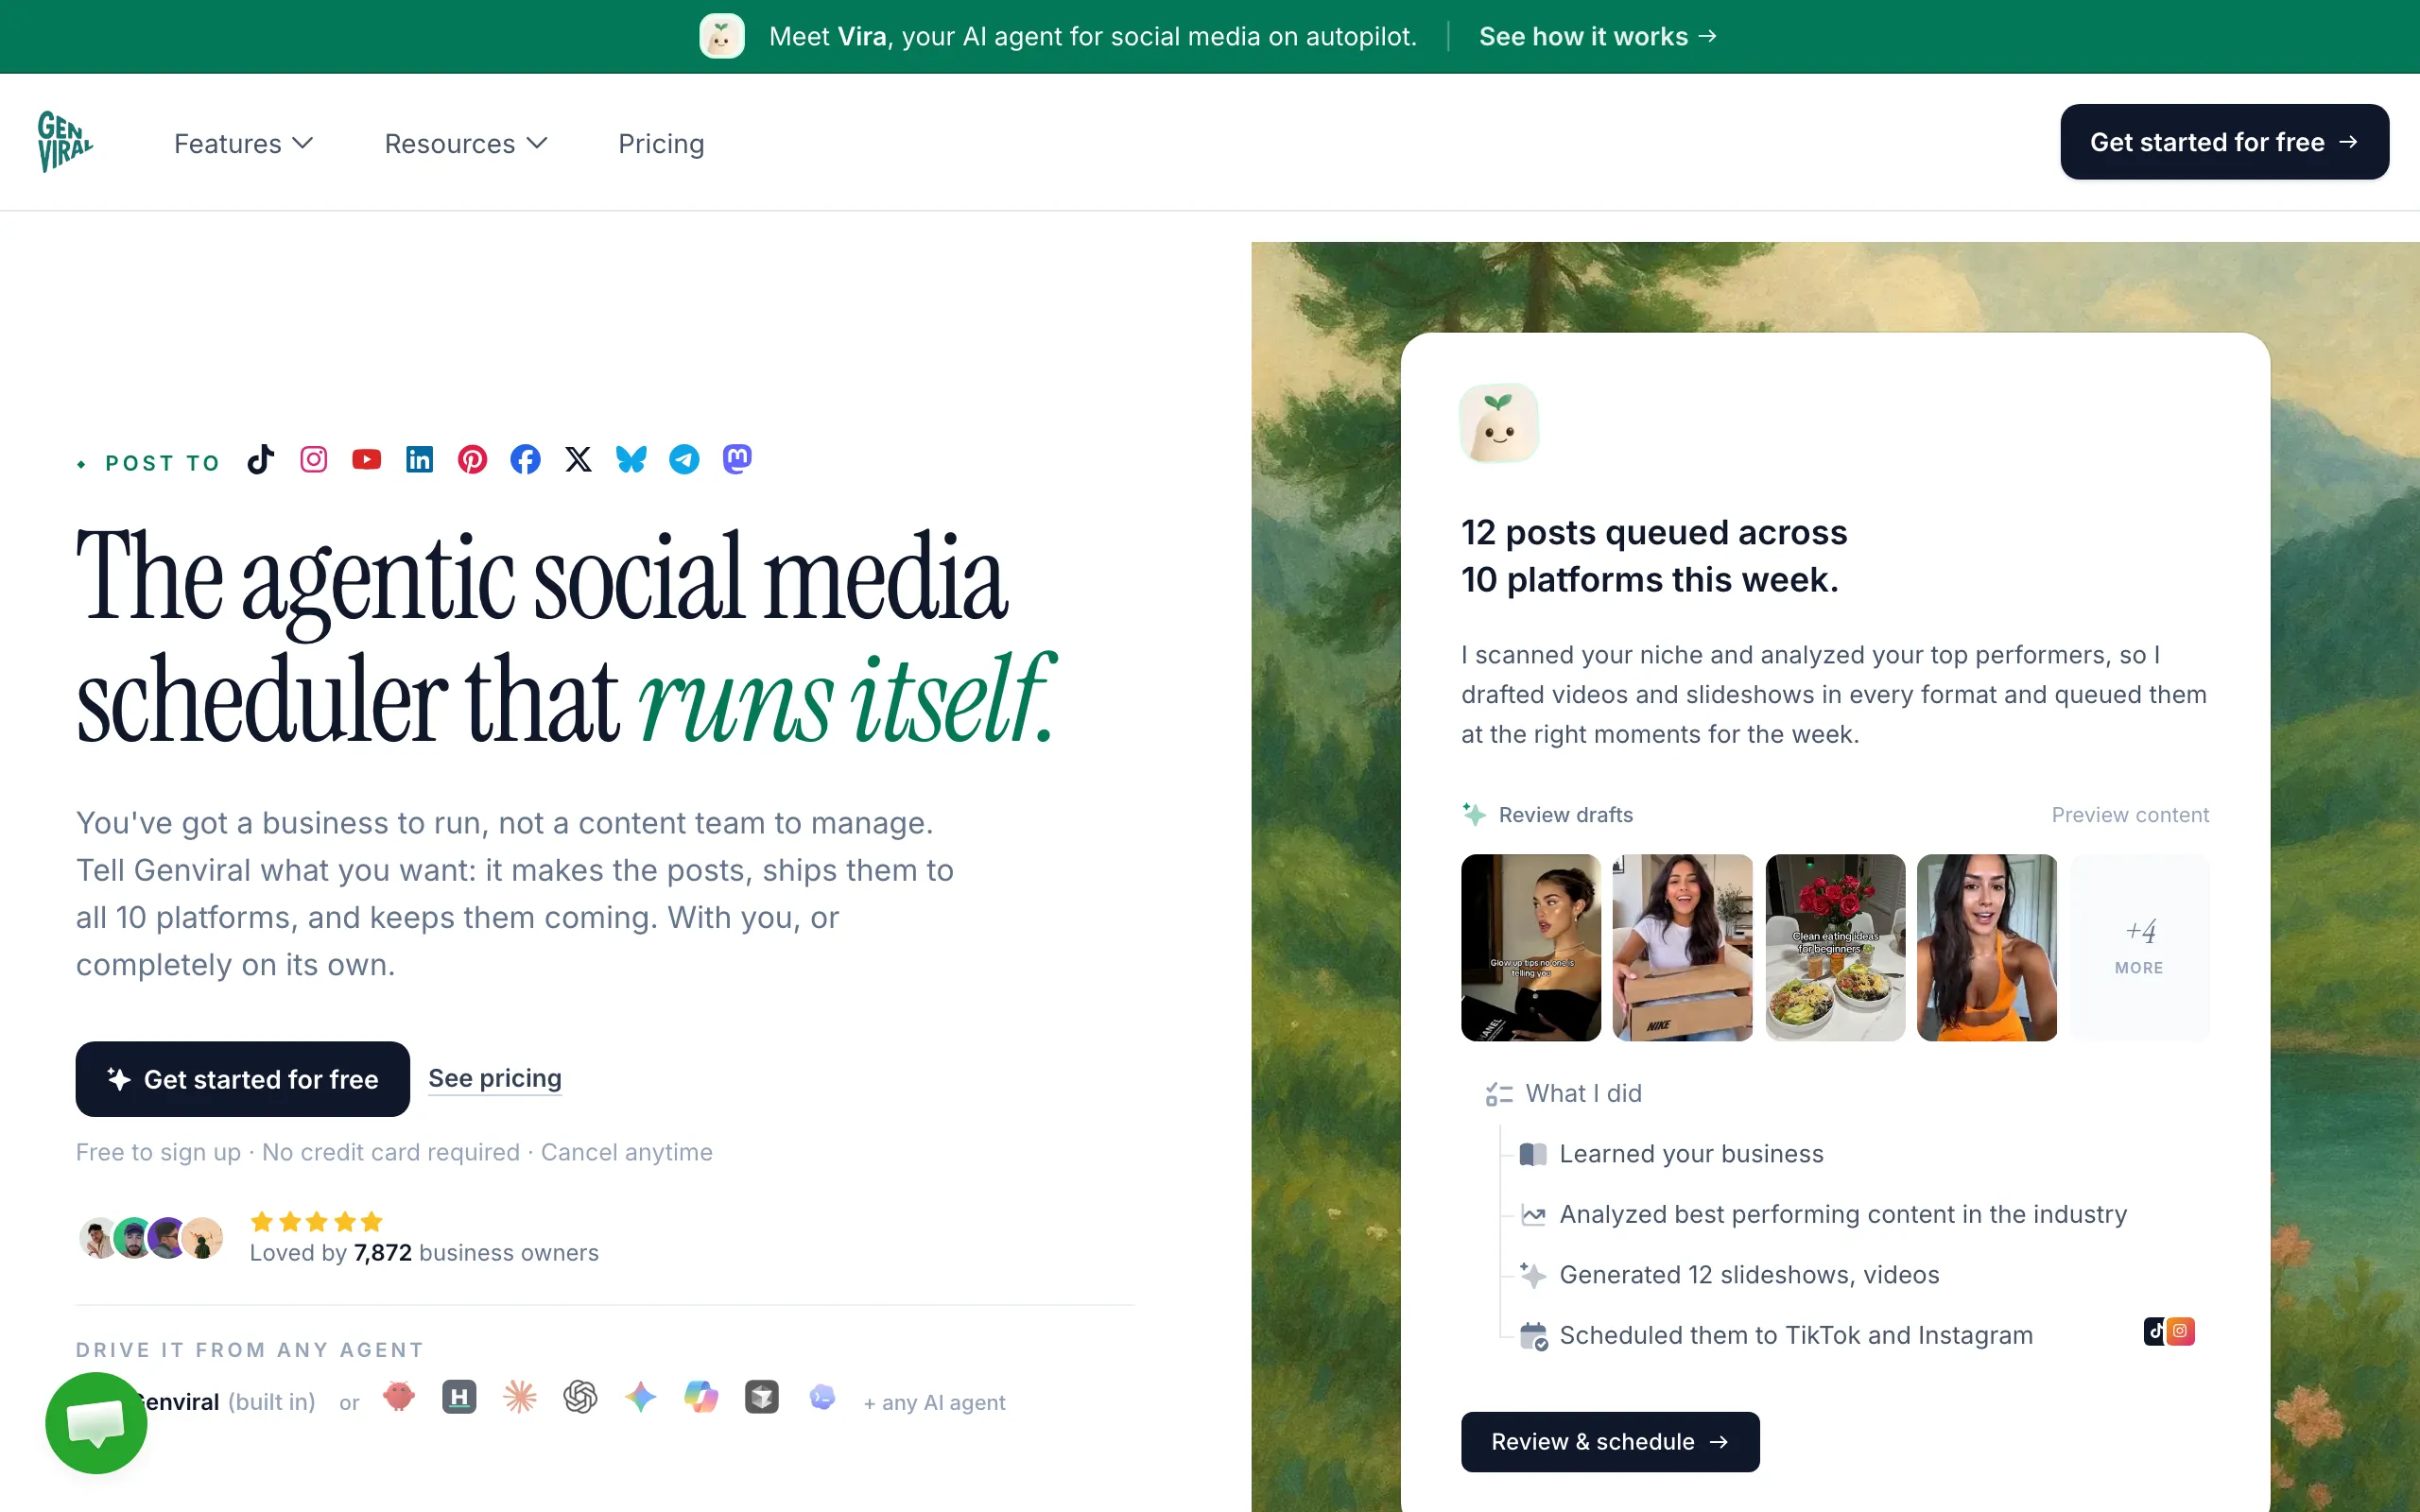This screenshot has height=1512, width=2420.
Task: Click the sparkle icon next to Review drafts
Action: (1473, 814)
